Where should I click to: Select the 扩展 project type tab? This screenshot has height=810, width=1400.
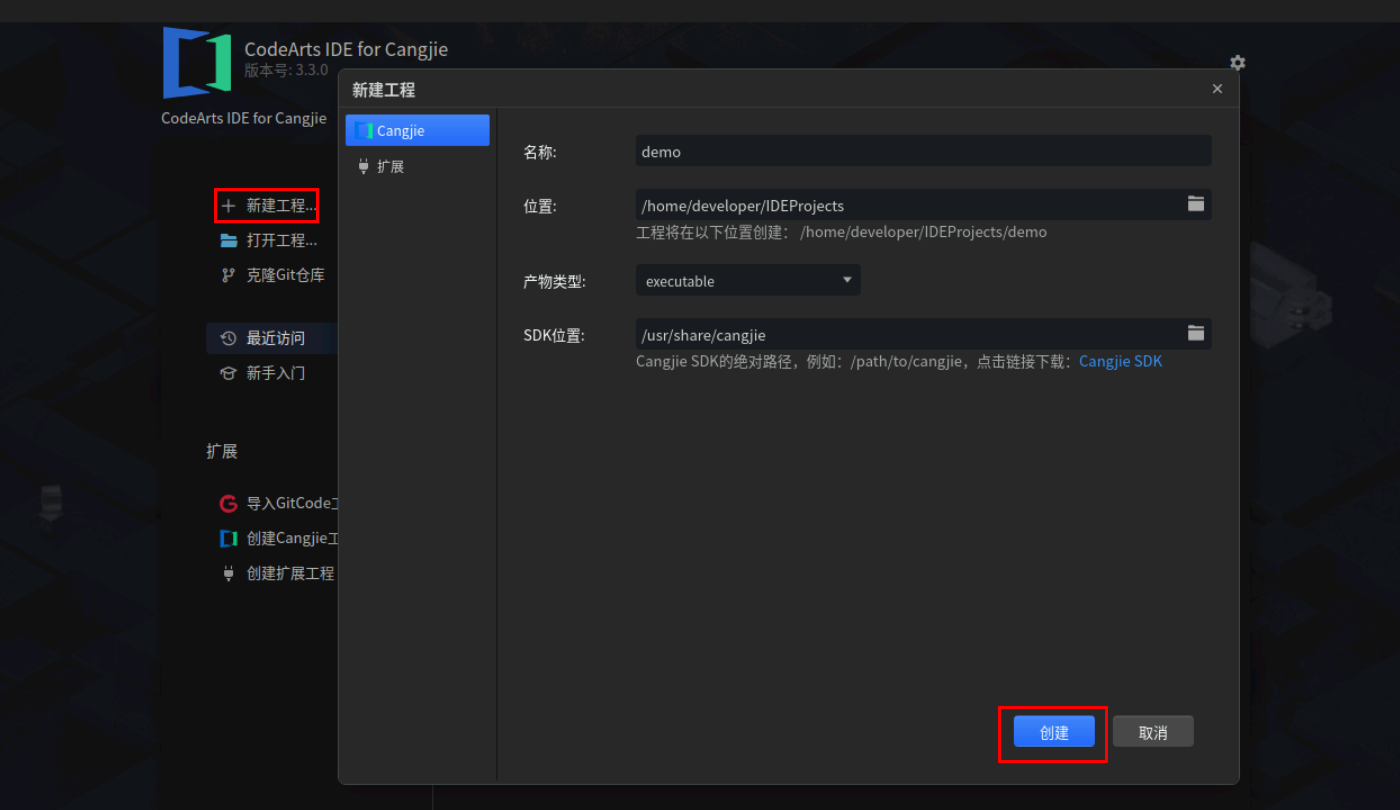click(x=418, y=167)
